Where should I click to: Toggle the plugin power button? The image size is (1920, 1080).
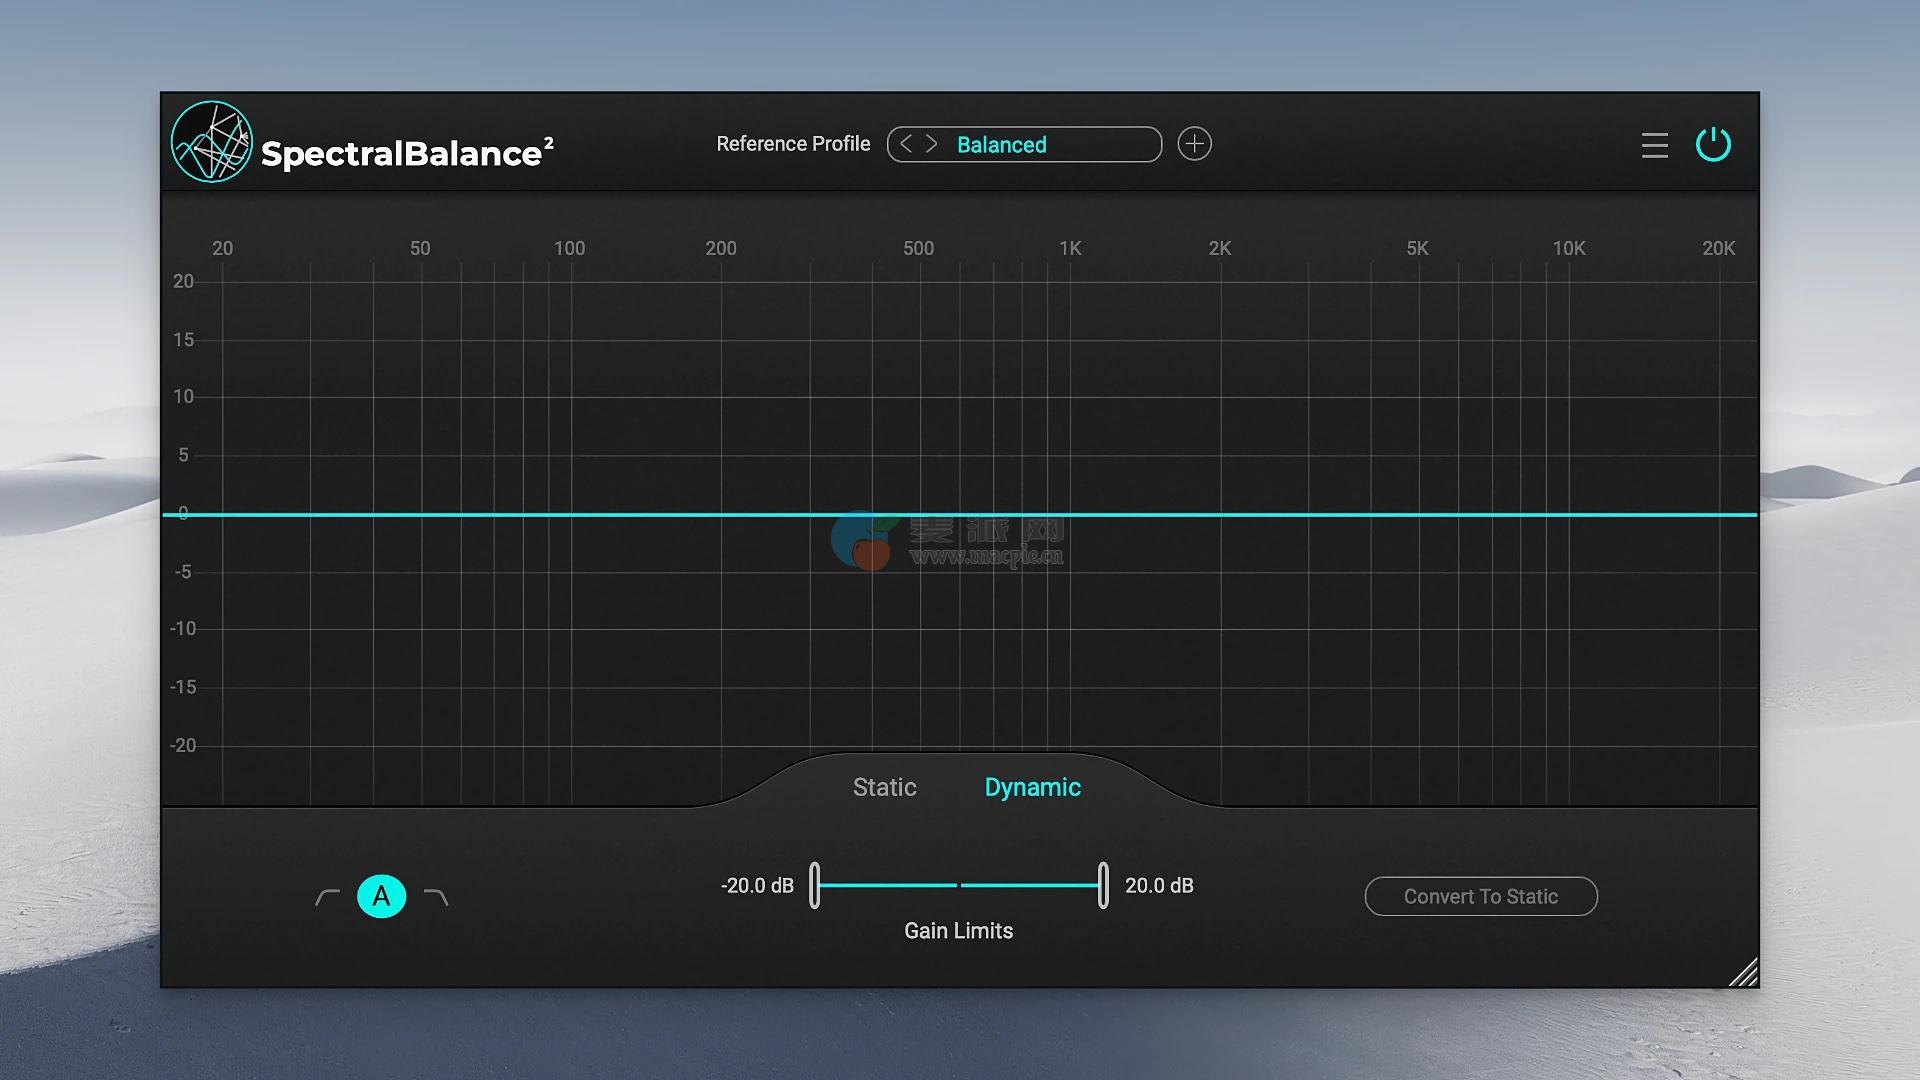point(1713,144)
